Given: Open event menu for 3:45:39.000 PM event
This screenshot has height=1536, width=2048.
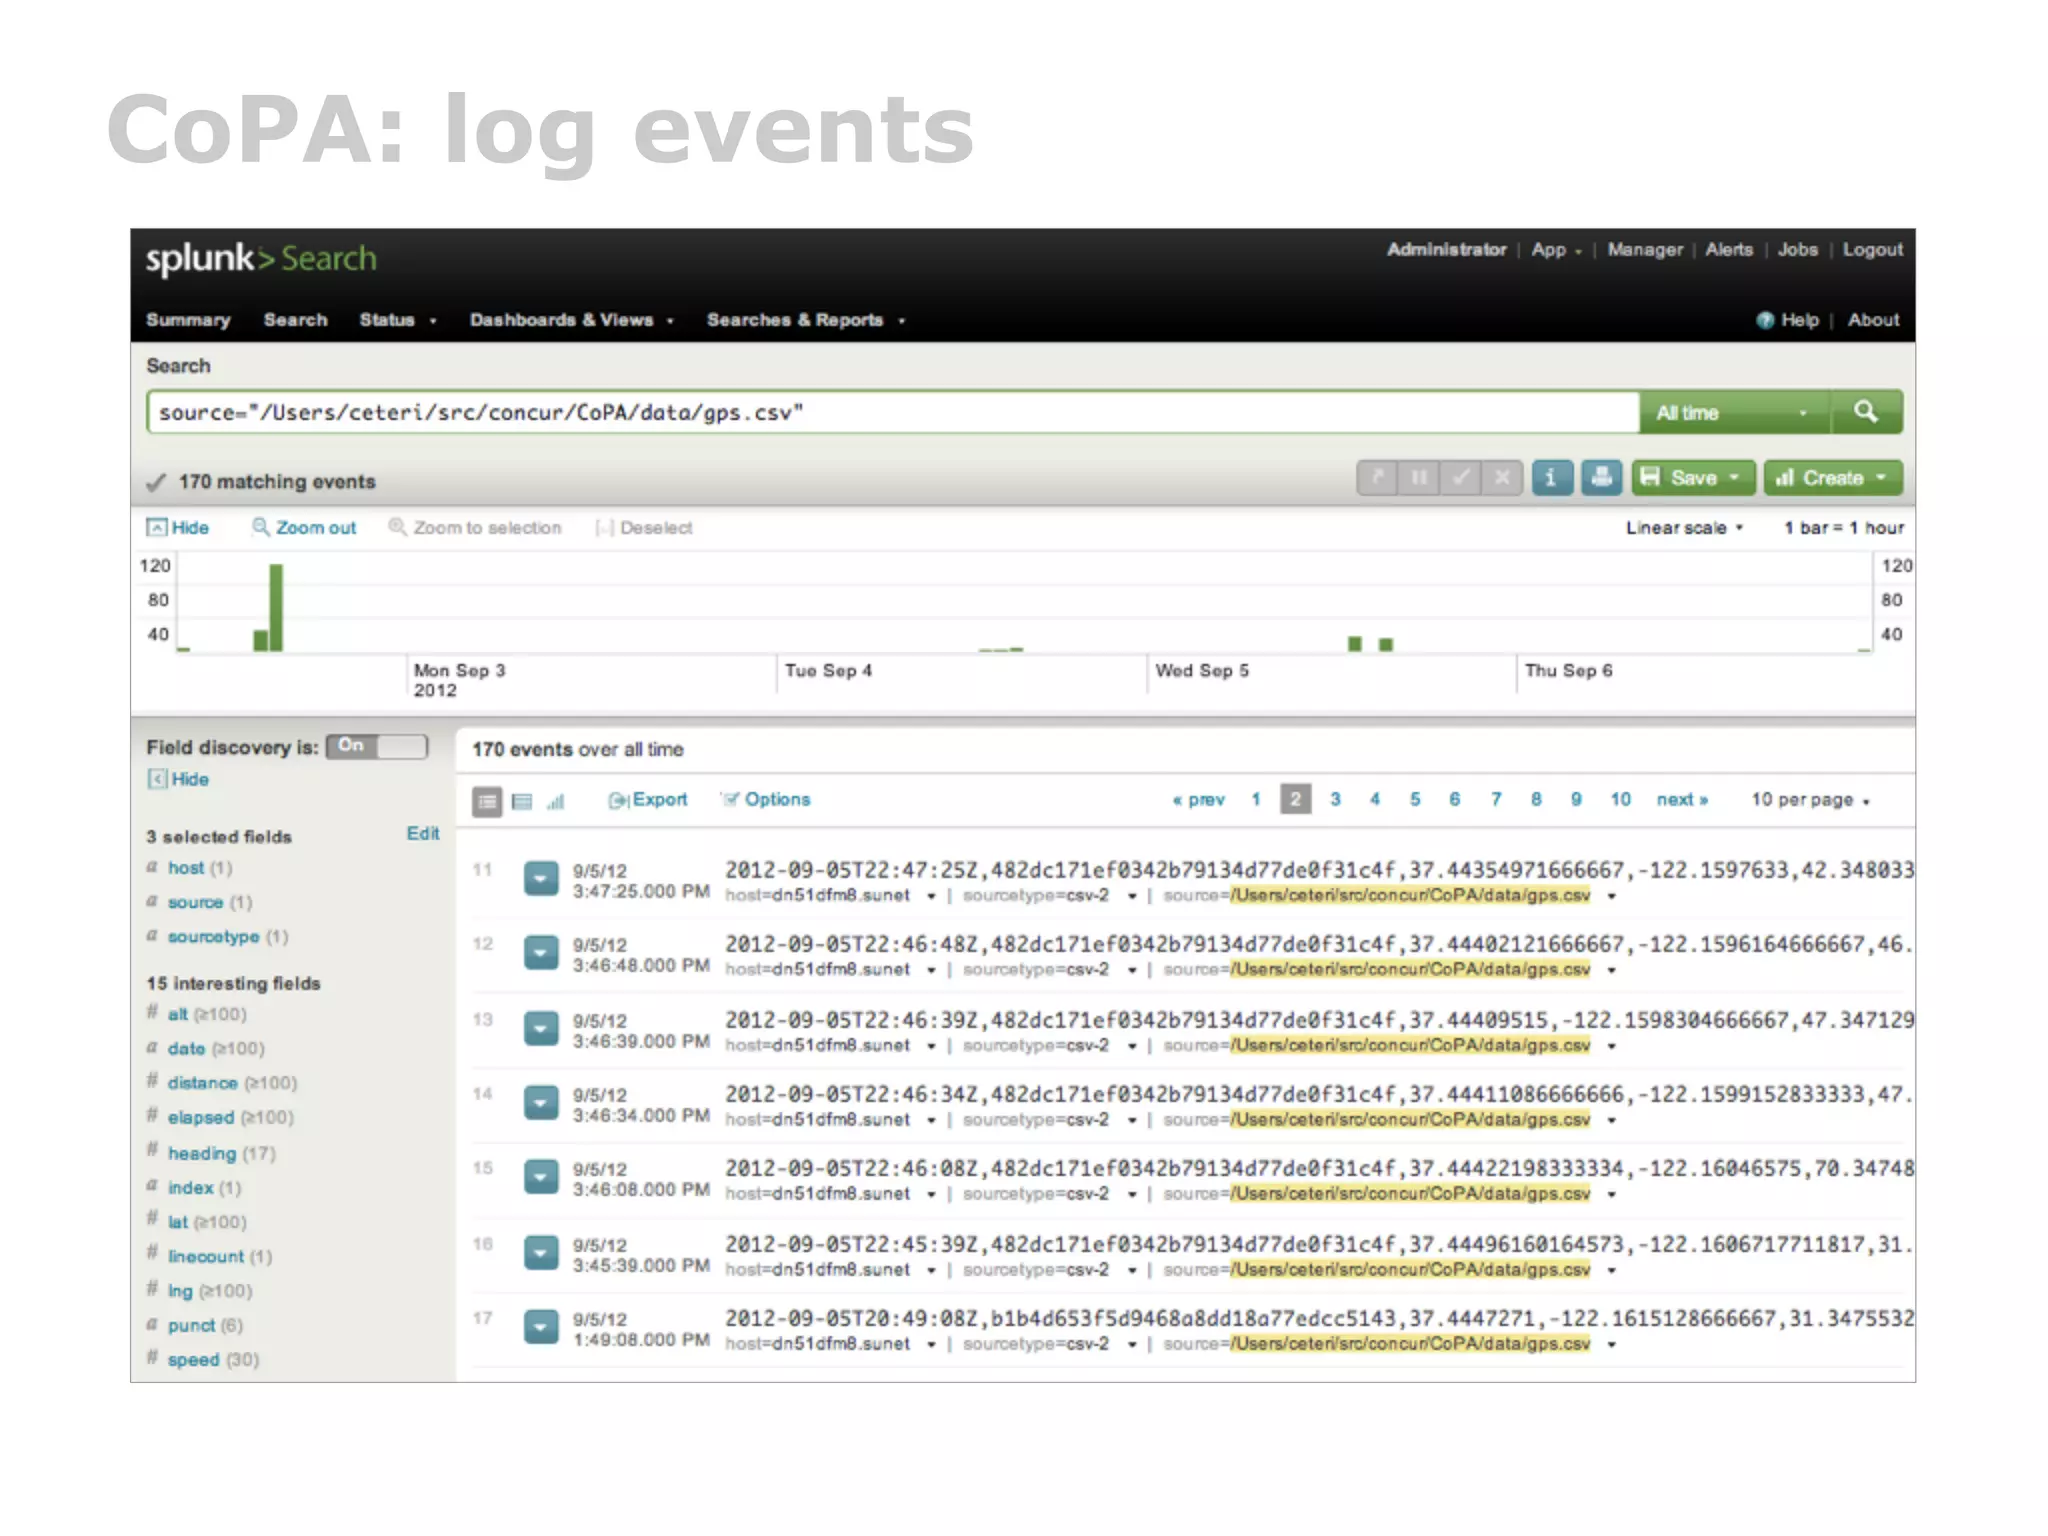Looking at the screenshot, I should [x=541, y=1253].
